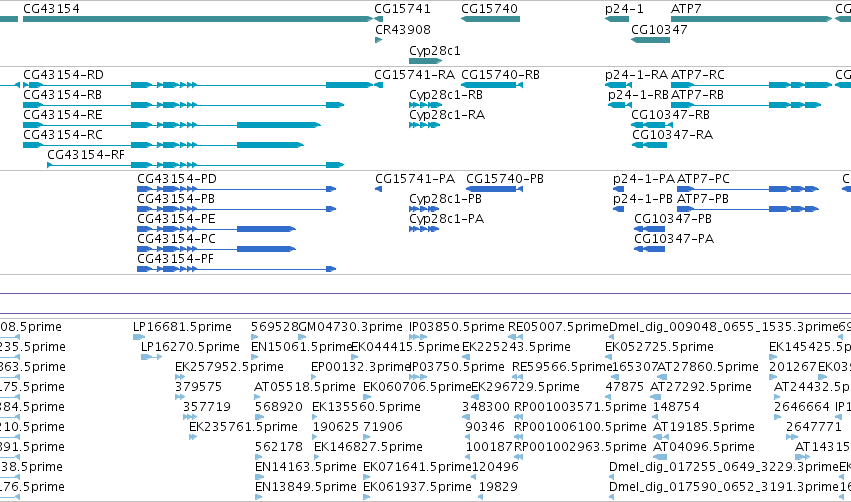
Task: Click protein CG43154-PB label
Action: 176,199
